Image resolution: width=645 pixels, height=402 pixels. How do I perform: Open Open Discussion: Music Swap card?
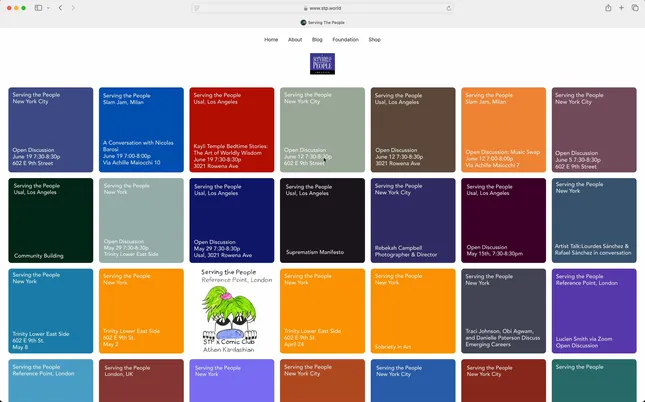coord(503,130)
